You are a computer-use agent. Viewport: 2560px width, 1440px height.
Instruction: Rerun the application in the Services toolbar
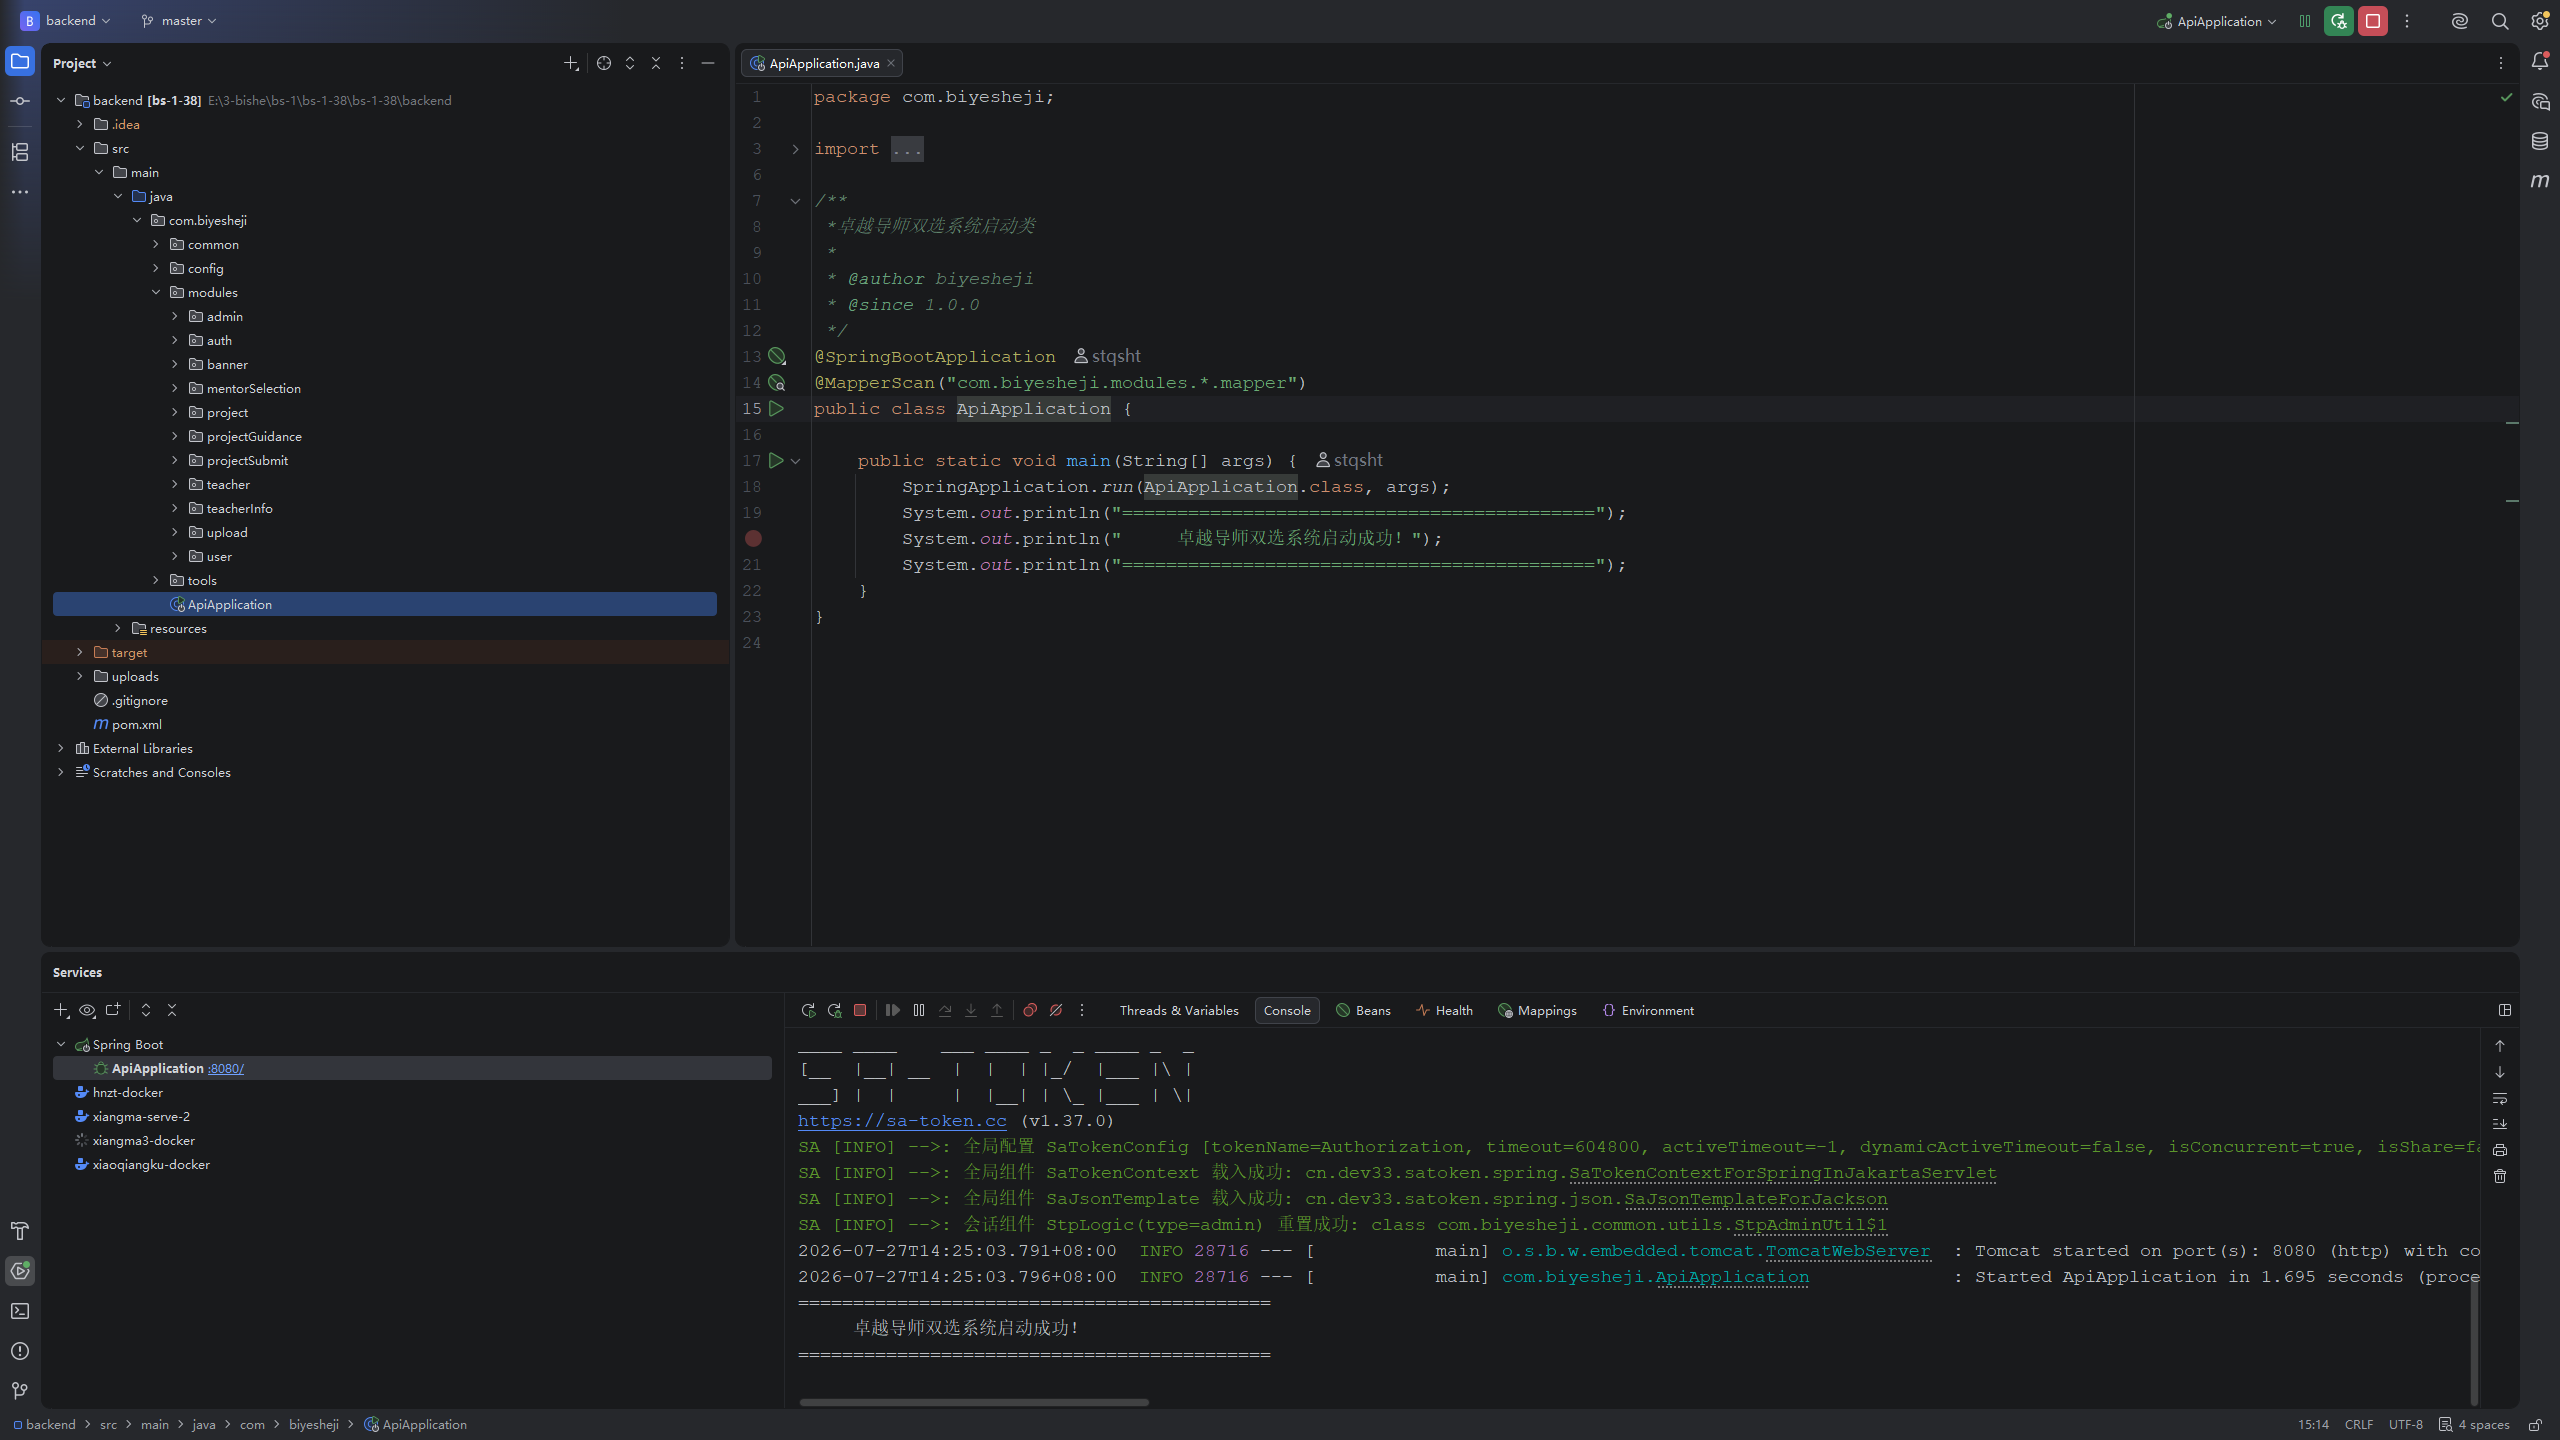(808, 1011)
